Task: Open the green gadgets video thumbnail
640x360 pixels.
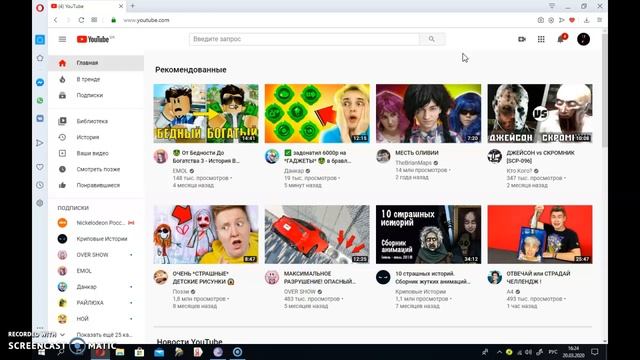Action: pyautogui.click(x=317, y=113)
